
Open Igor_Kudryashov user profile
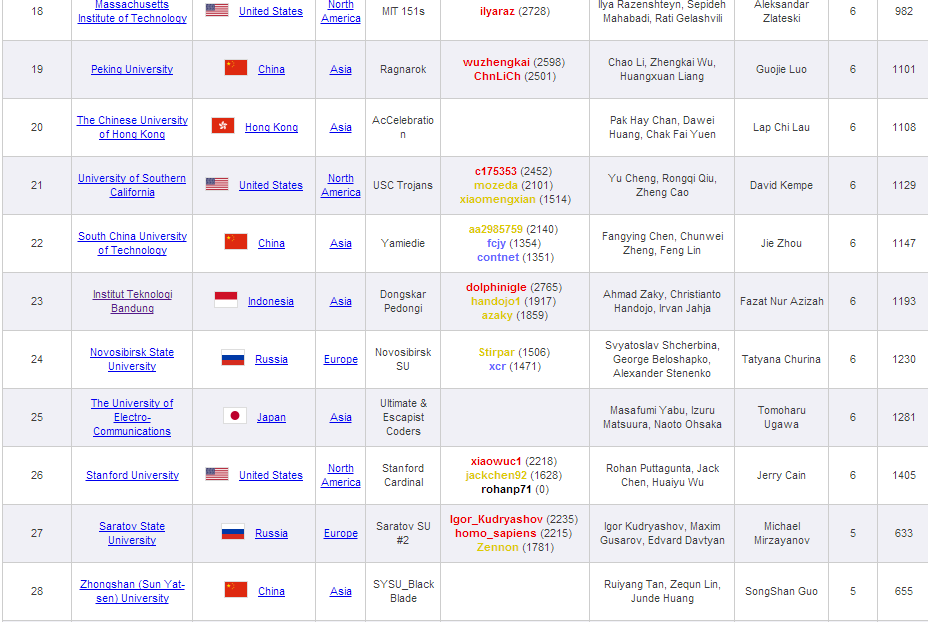point(496,519)
